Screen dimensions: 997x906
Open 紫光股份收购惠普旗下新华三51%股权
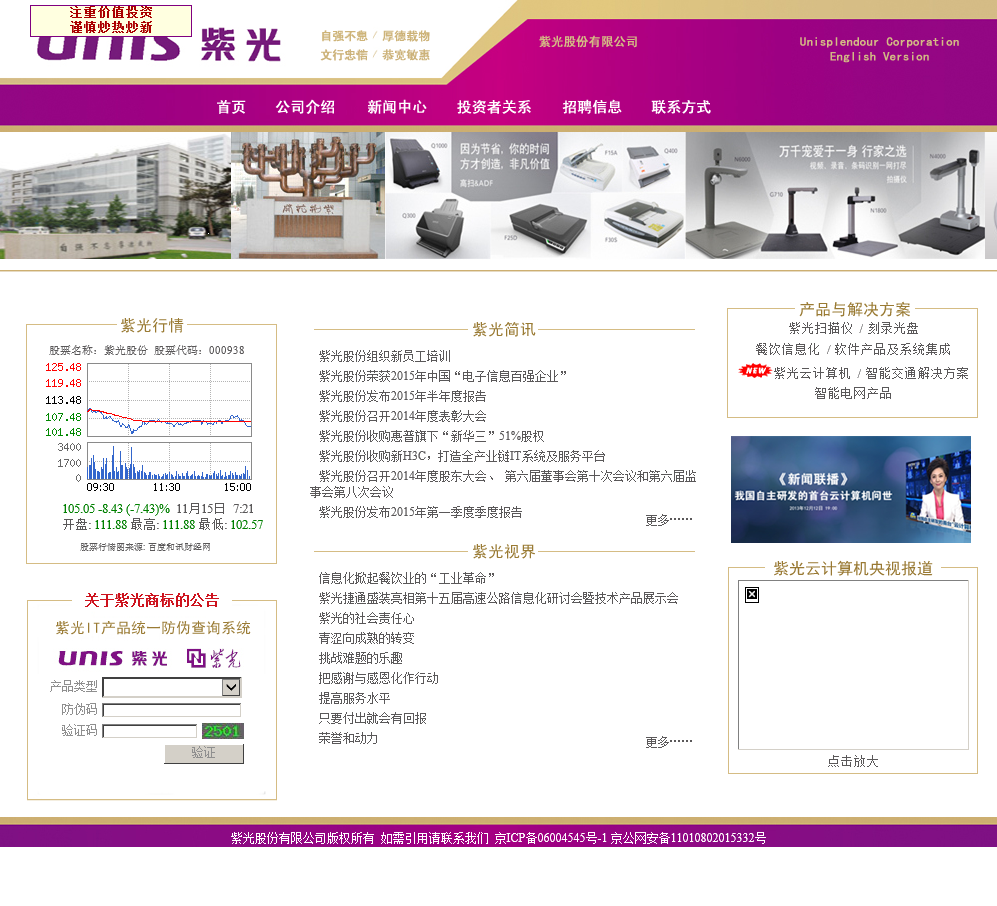coord(431,436)
